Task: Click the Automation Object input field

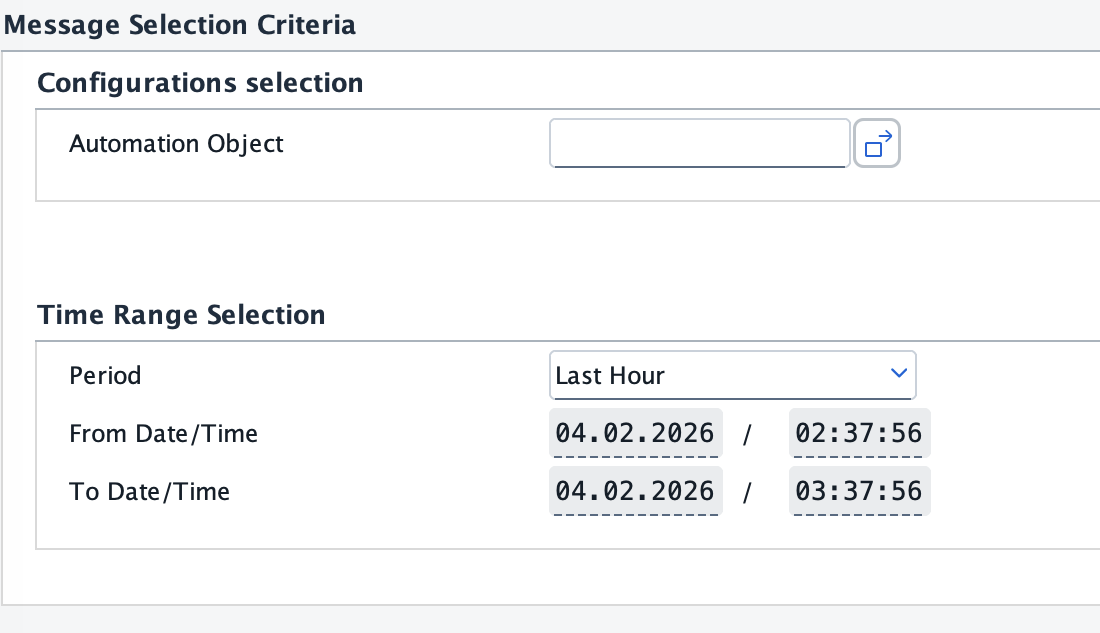Action: pos(699,144)
